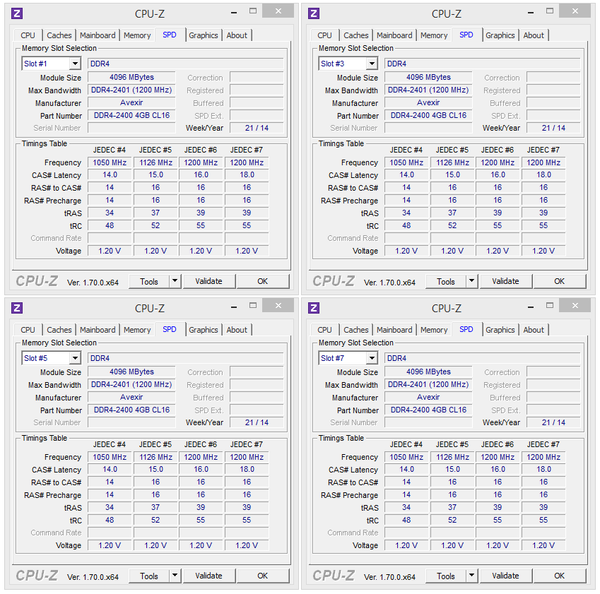Open Mainboard tab in Slot #7 window
Screen dimensions: 600x594
click(x=395, y=330)
